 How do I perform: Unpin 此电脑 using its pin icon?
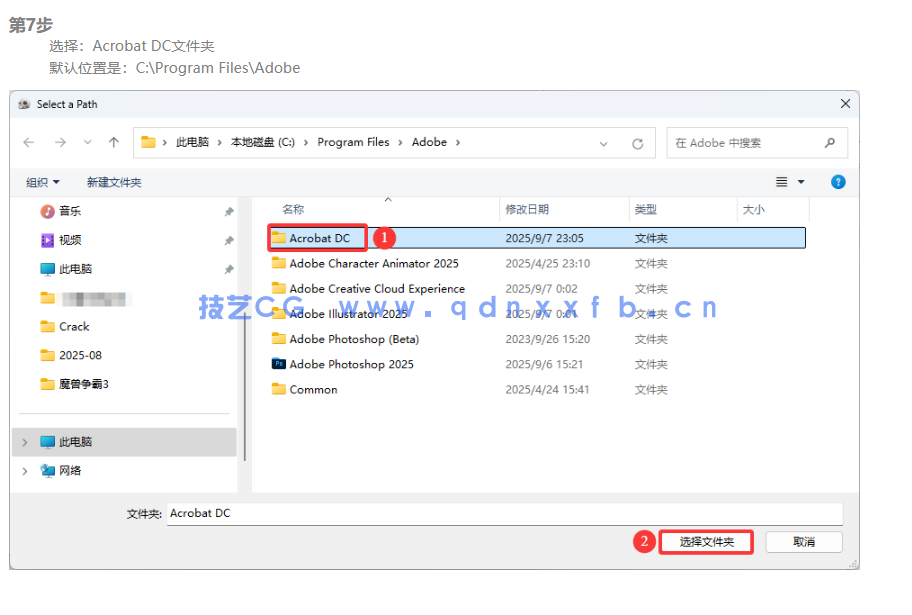point(230,268)
